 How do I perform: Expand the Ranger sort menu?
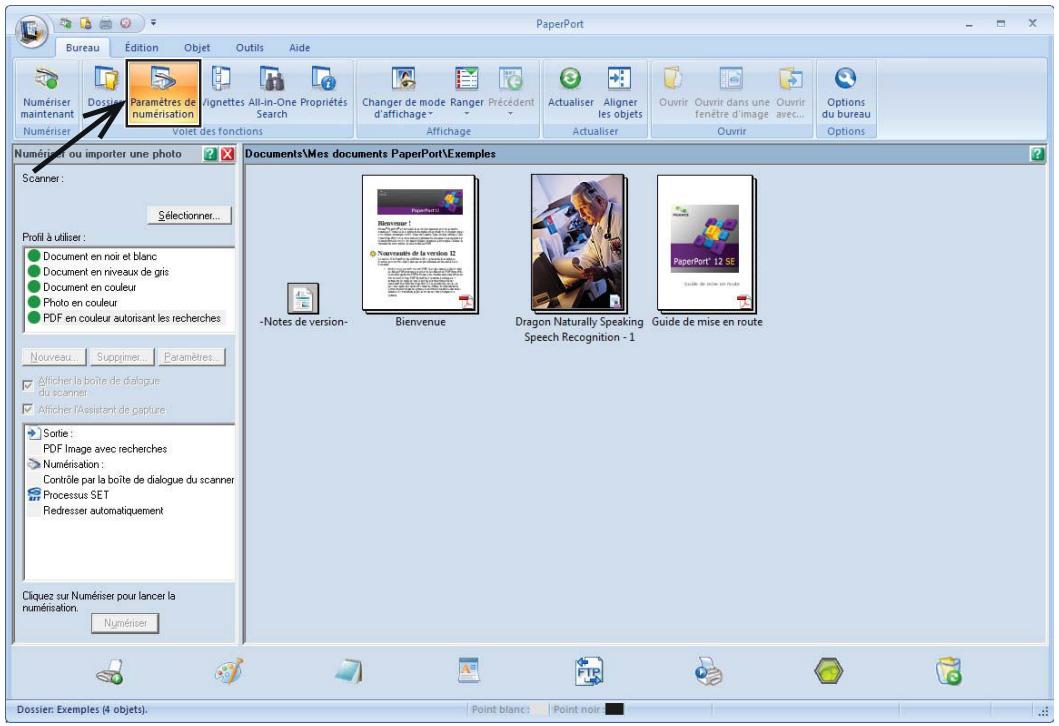pos(467,92)
